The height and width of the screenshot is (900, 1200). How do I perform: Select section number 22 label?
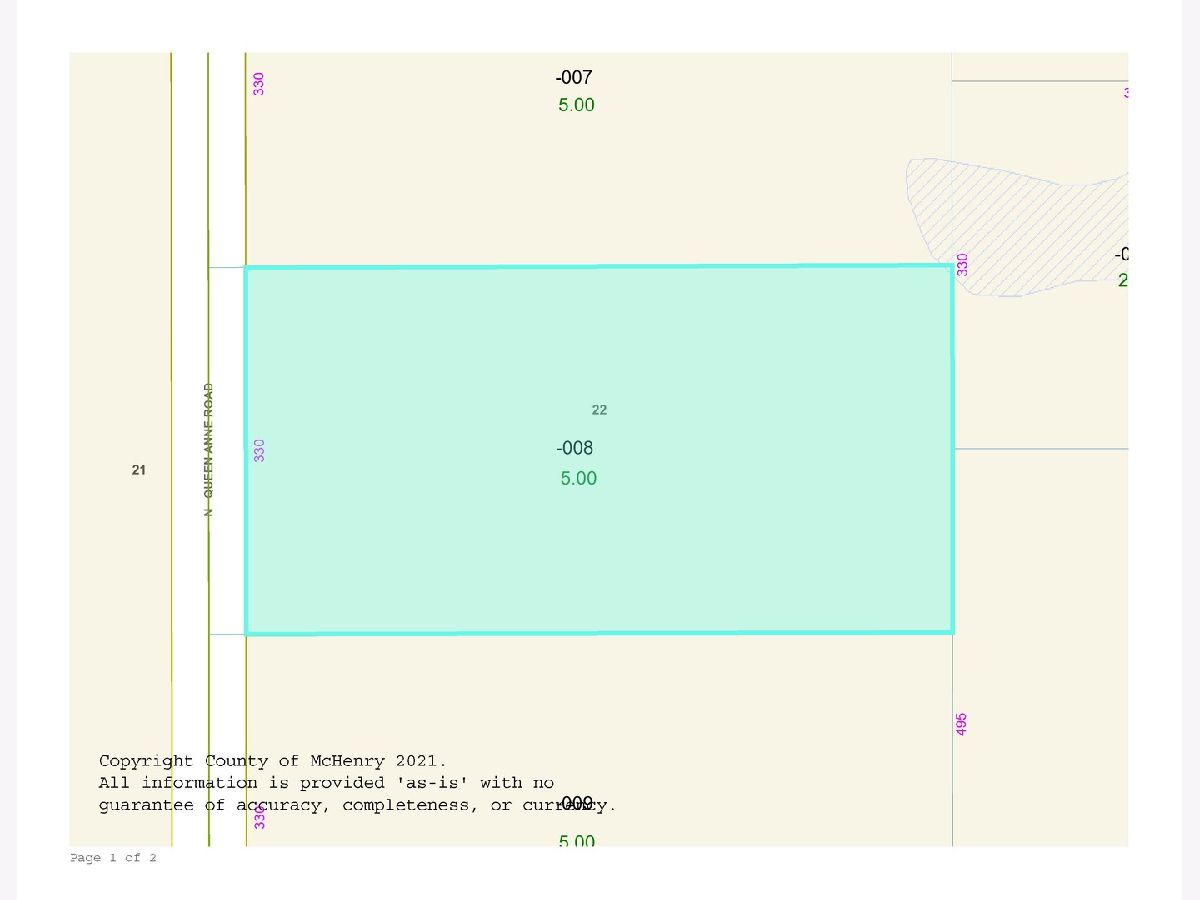599,410
